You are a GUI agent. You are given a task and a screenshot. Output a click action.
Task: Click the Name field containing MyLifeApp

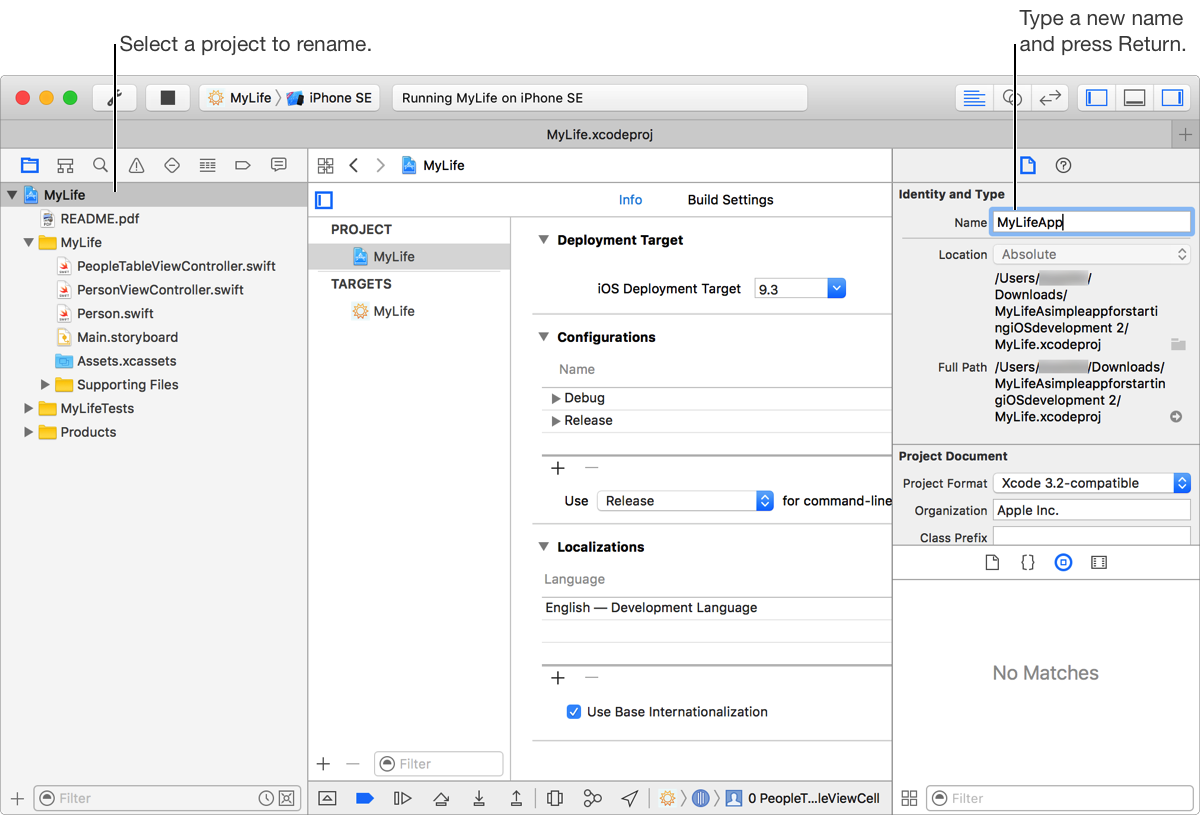tap(1091, 223)
